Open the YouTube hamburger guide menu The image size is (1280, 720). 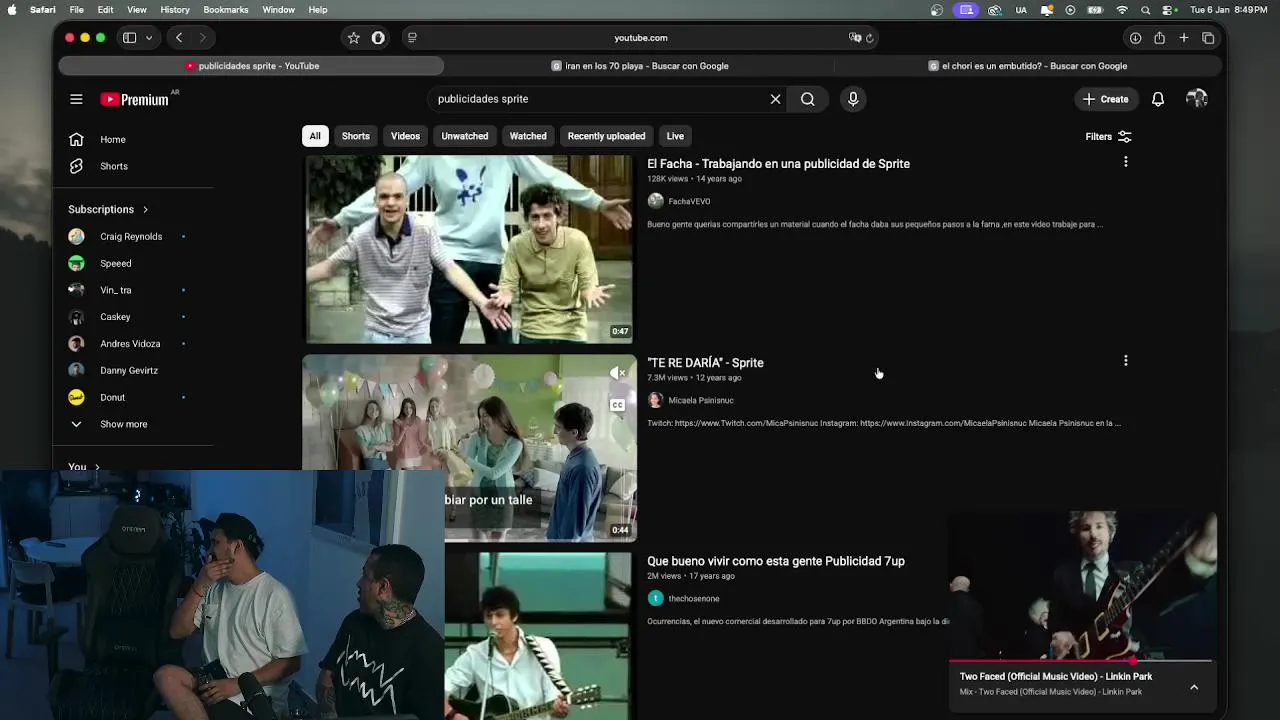tap(76, 99)
